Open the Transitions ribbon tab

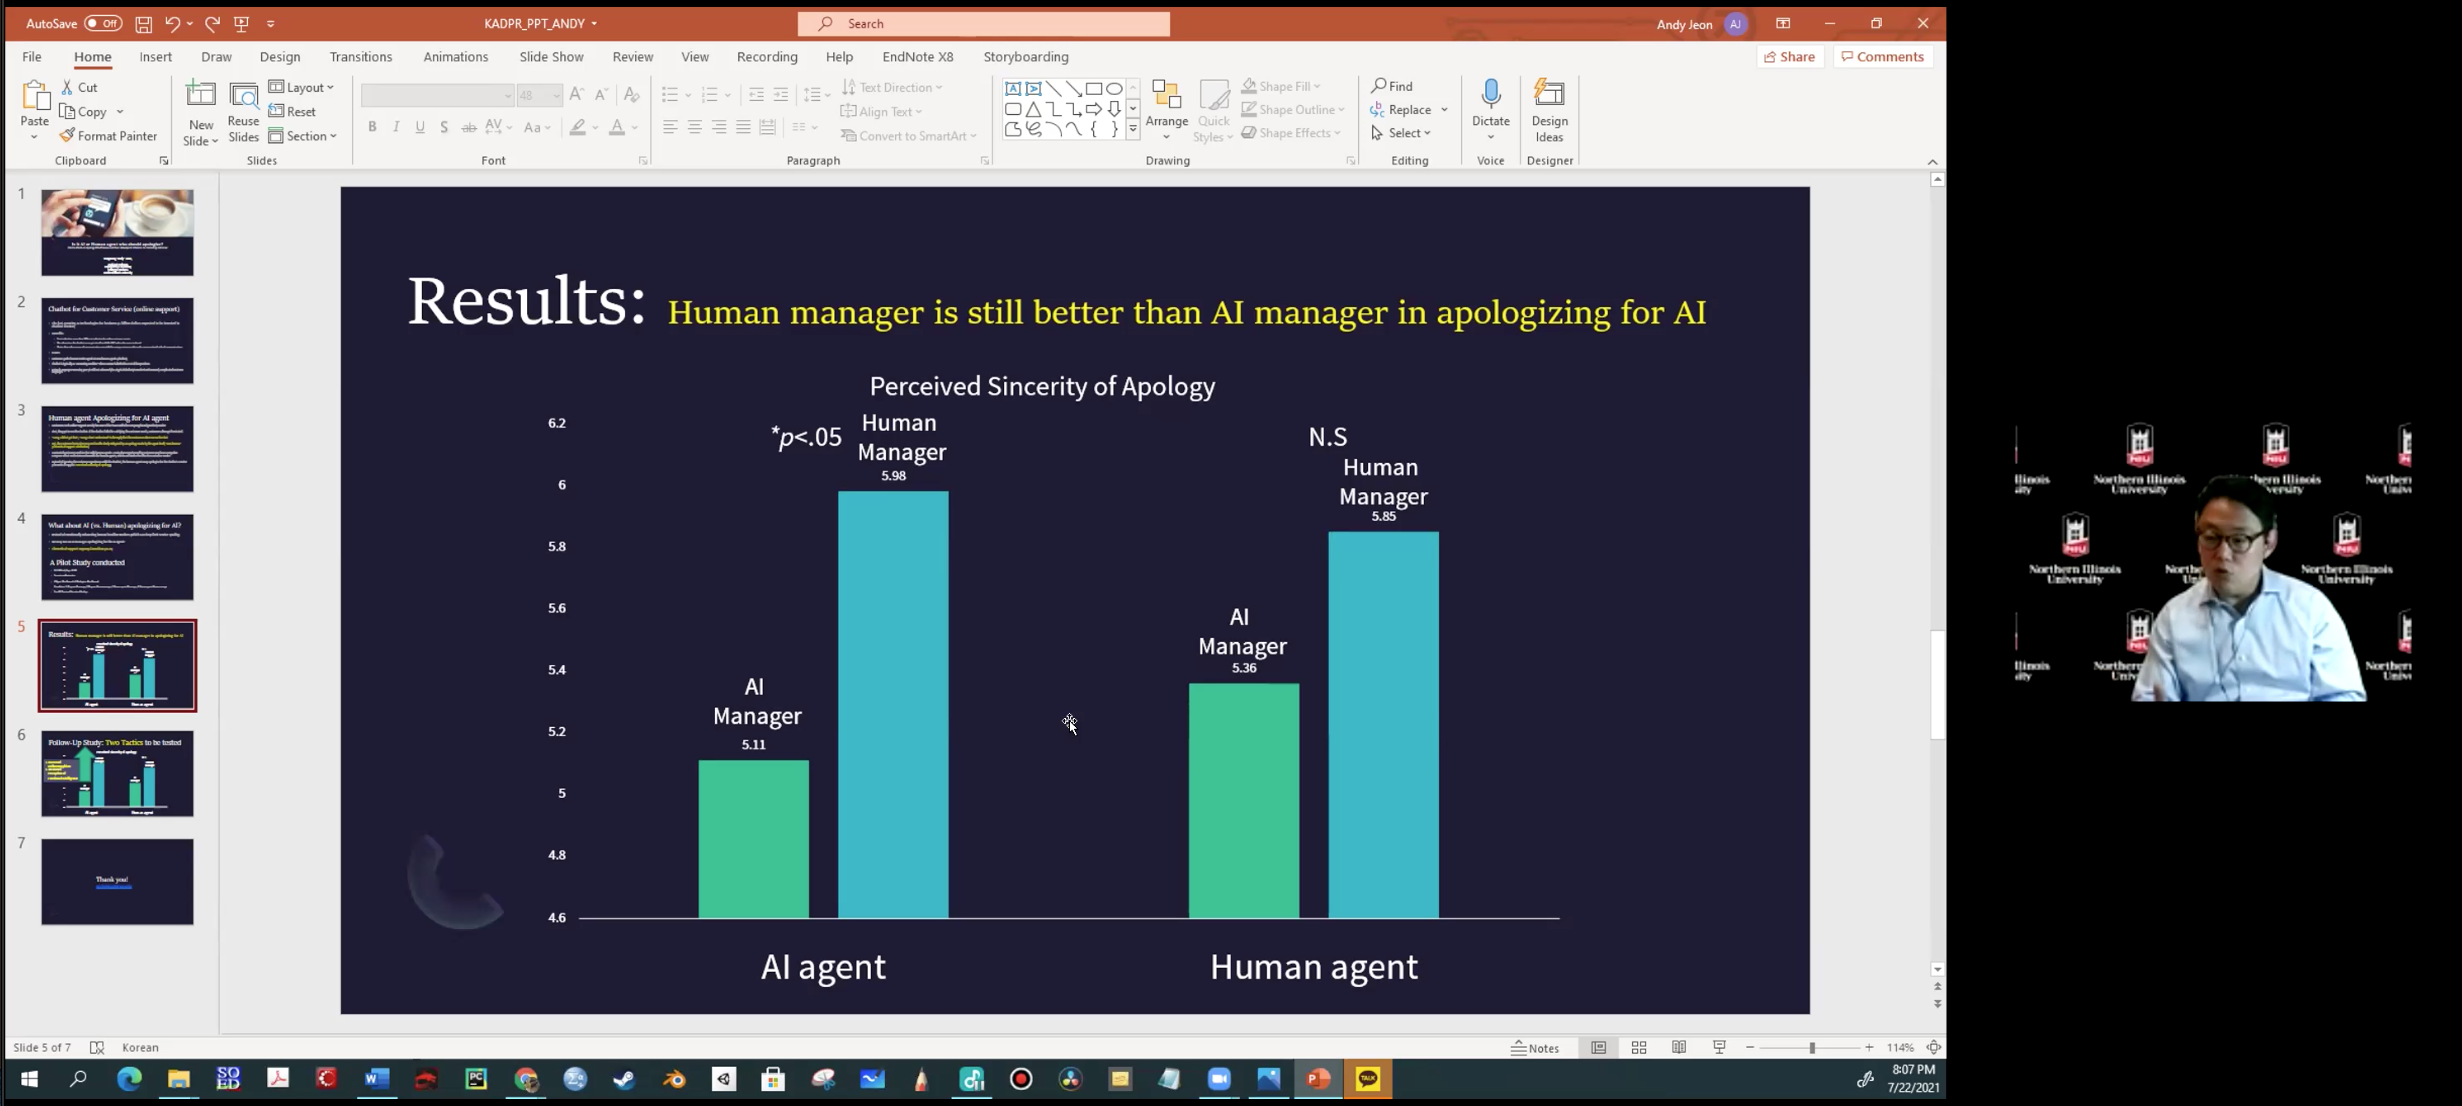click(360, 57)
